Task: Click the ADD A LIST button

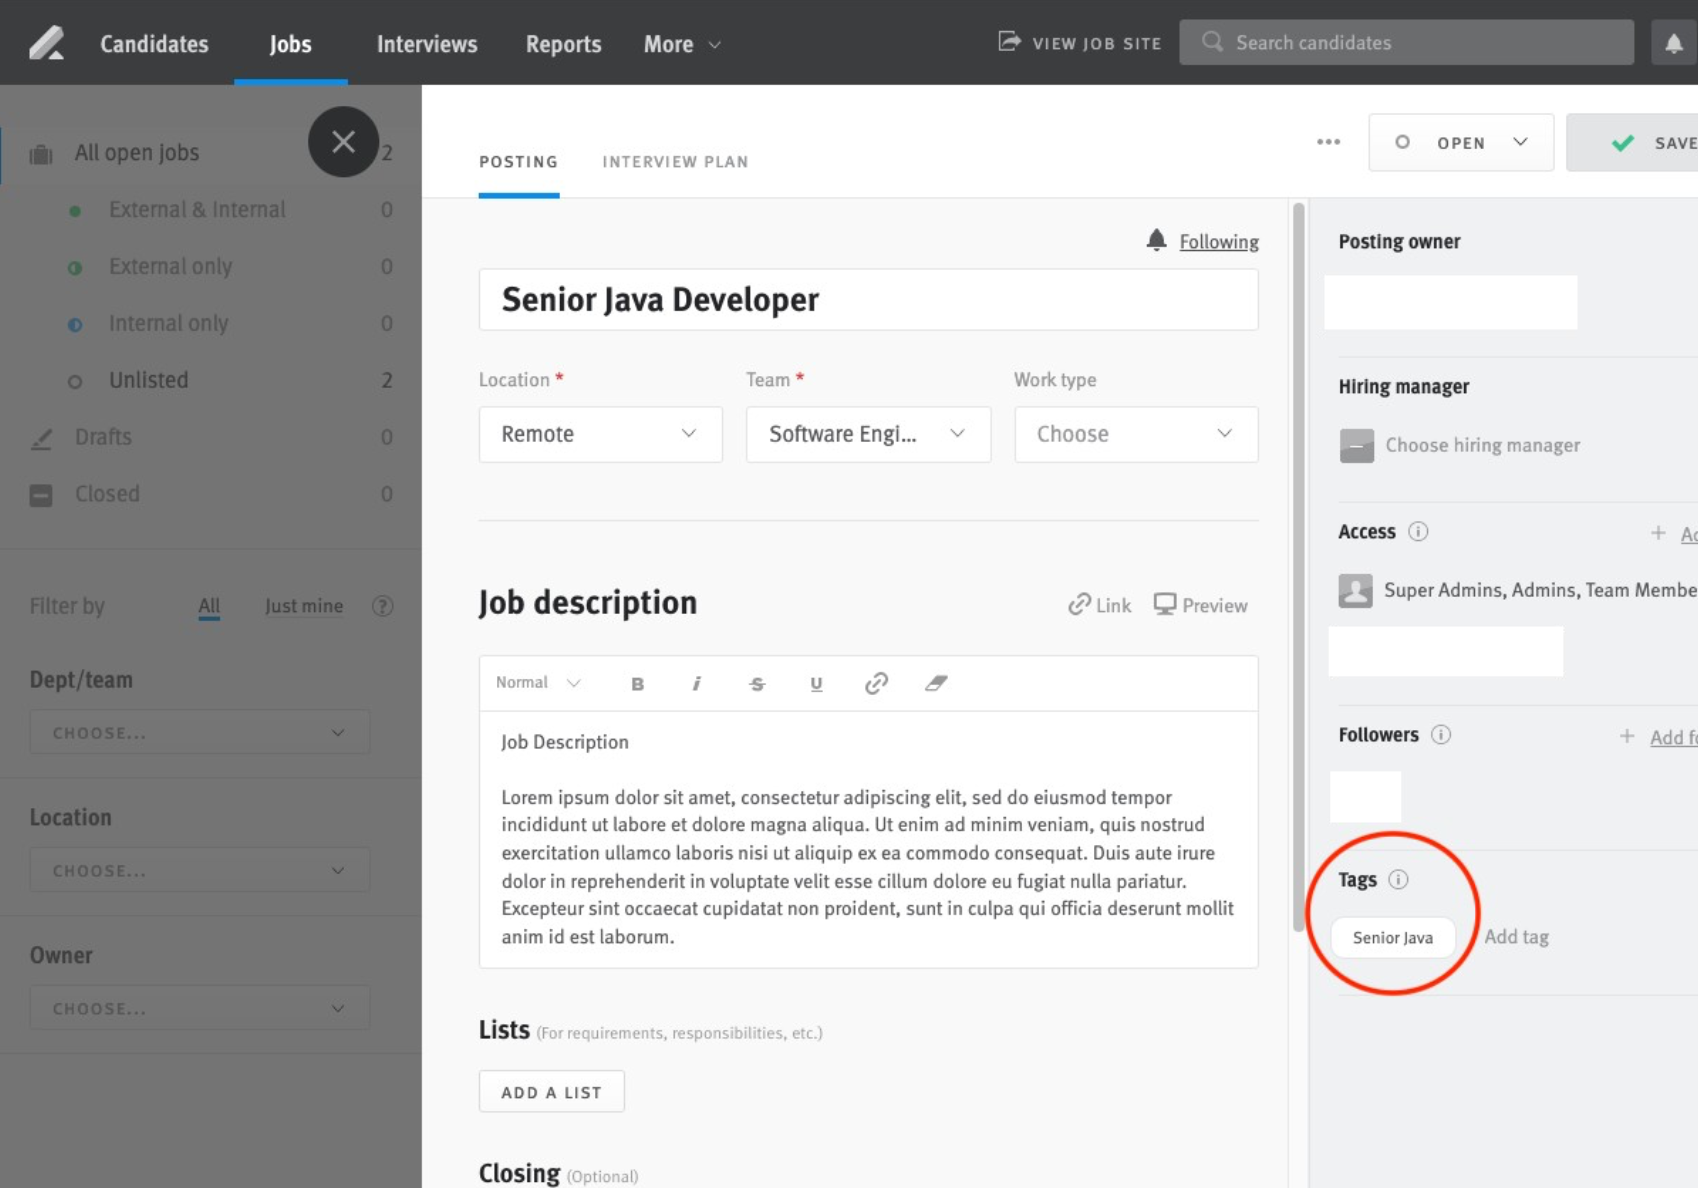Action: 551,1091
